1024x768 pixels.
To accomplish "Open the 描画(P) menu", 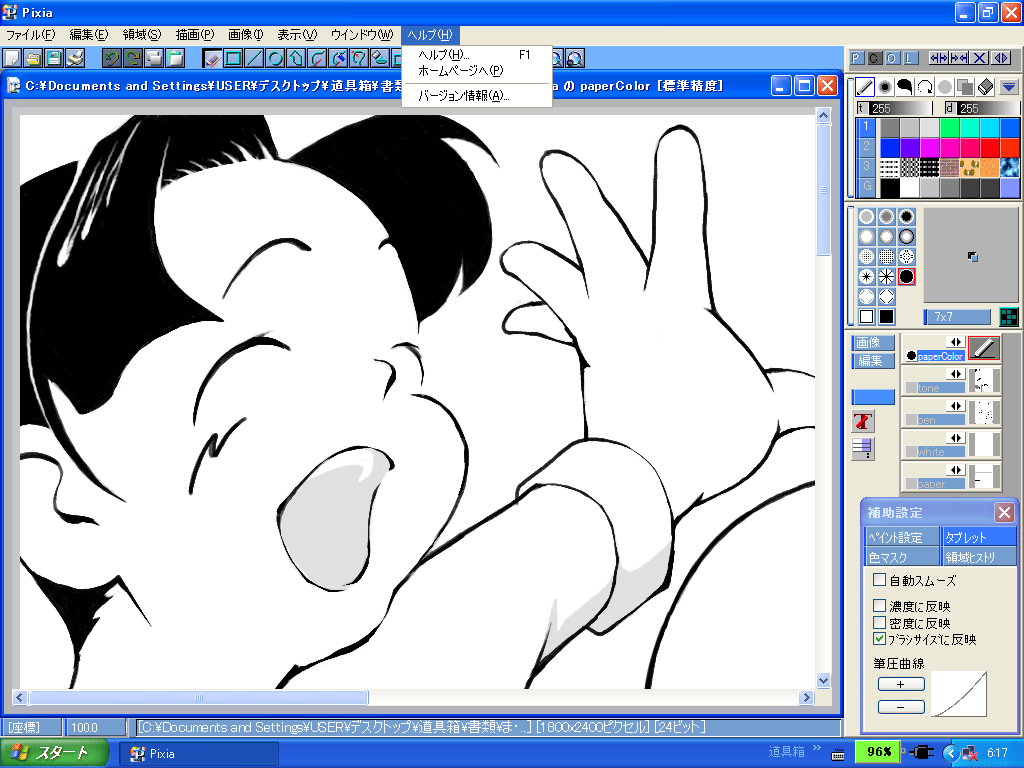I will [195, 35].
